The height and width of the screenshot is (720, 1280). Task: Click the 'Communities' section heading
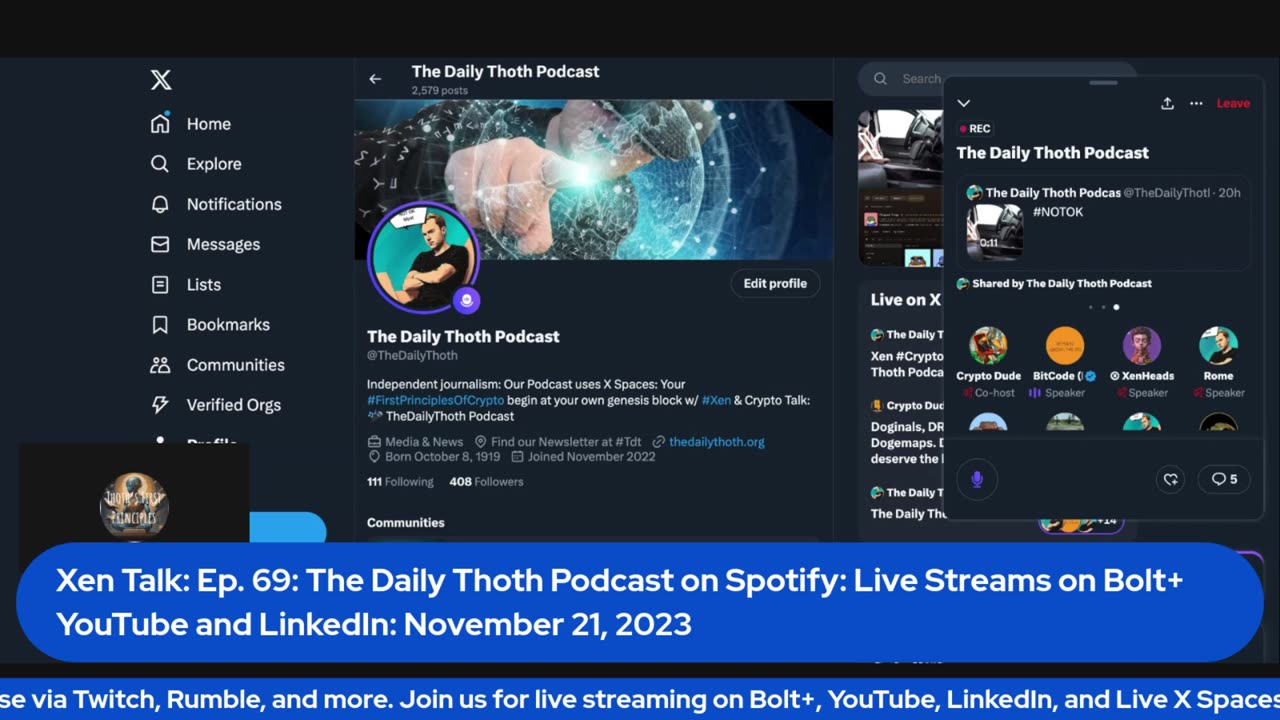(x=406, y=523)
